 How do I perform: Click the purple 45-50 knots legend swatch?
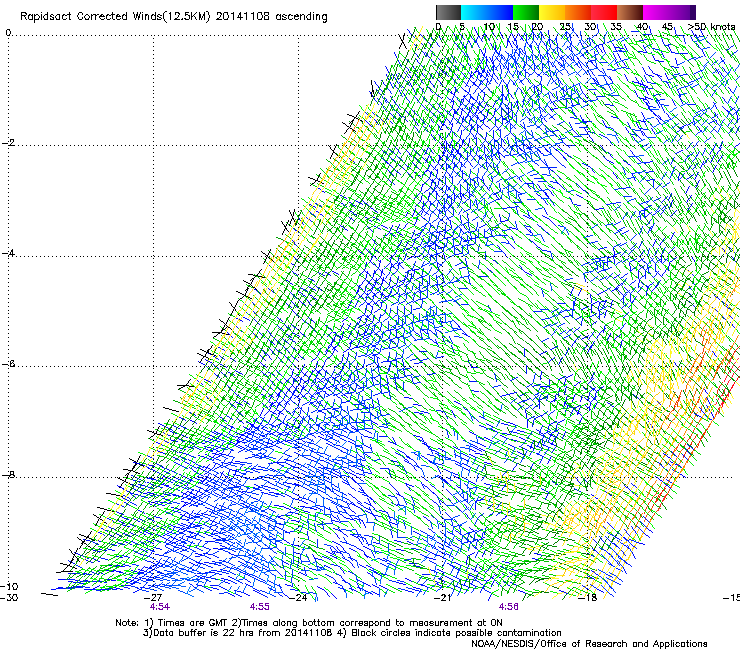(682, 12)
